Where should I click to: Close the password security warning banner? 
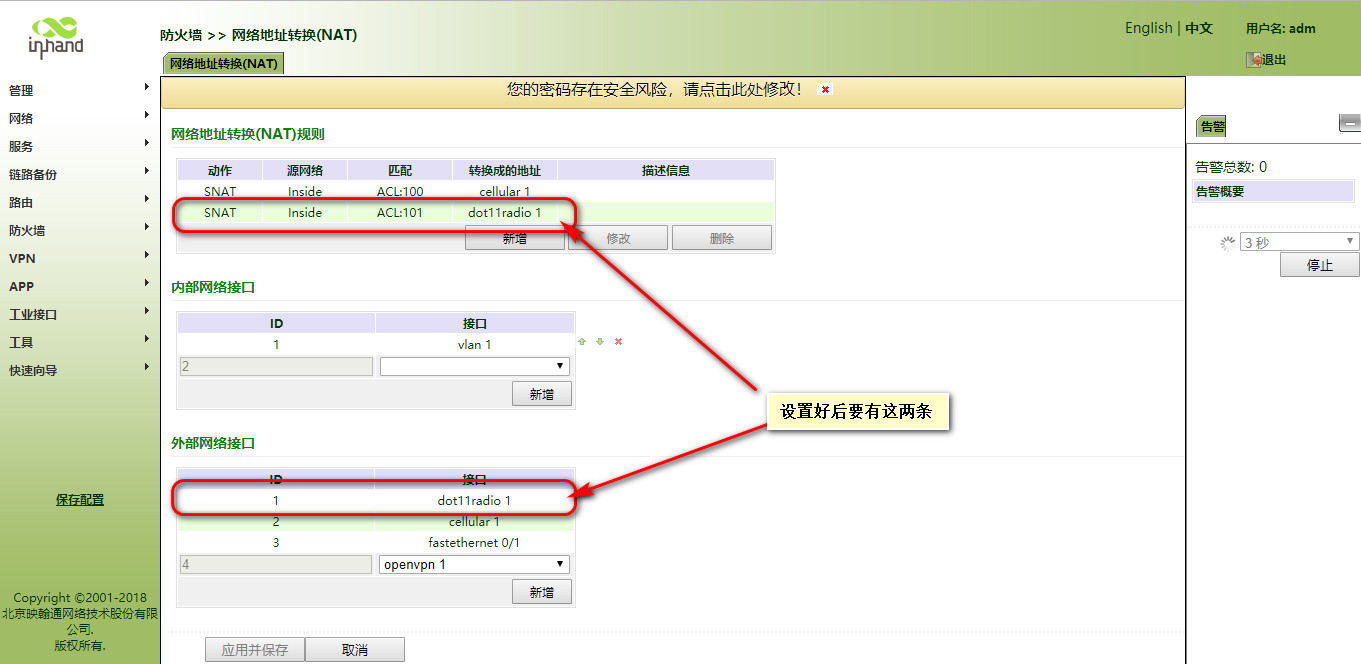[x=825, y=90]
